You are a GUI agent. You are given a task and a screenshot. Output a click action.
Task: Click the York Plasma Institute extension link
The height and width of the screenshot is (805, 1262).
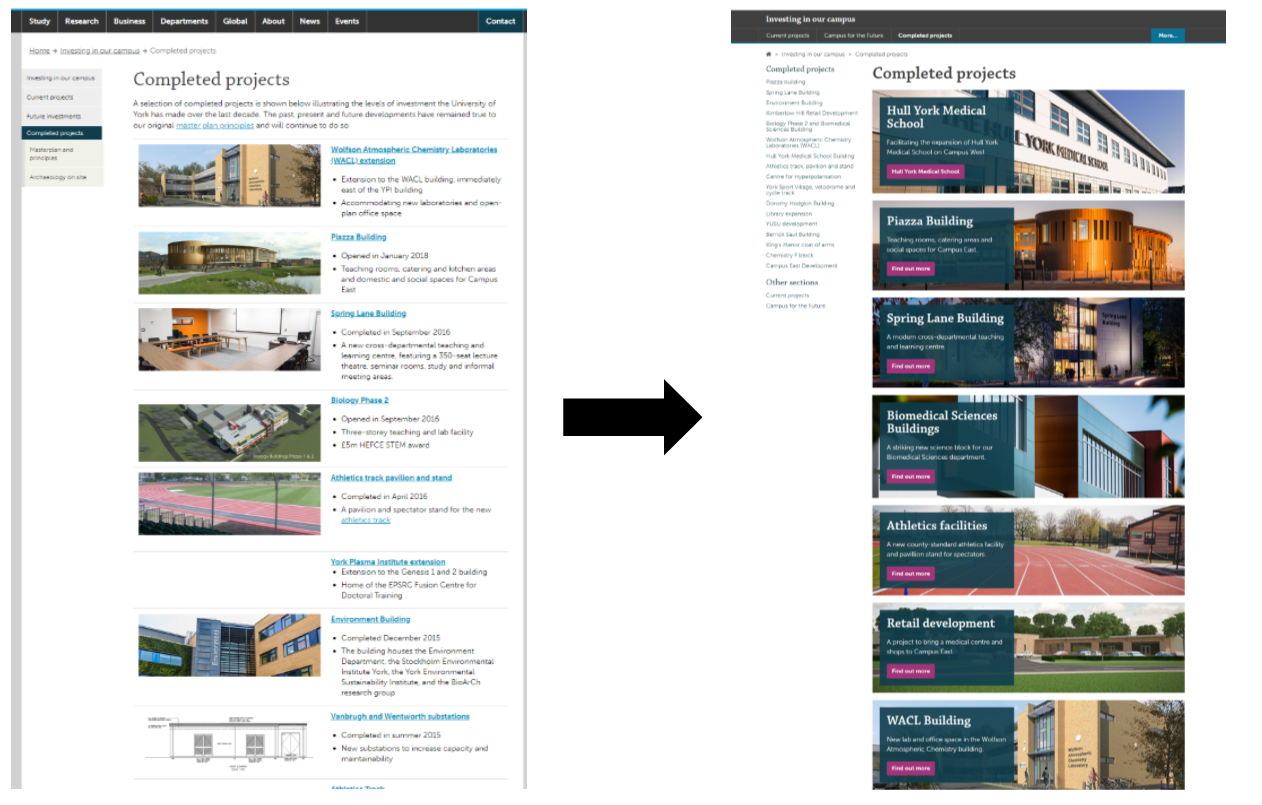[x=388, y=562]
